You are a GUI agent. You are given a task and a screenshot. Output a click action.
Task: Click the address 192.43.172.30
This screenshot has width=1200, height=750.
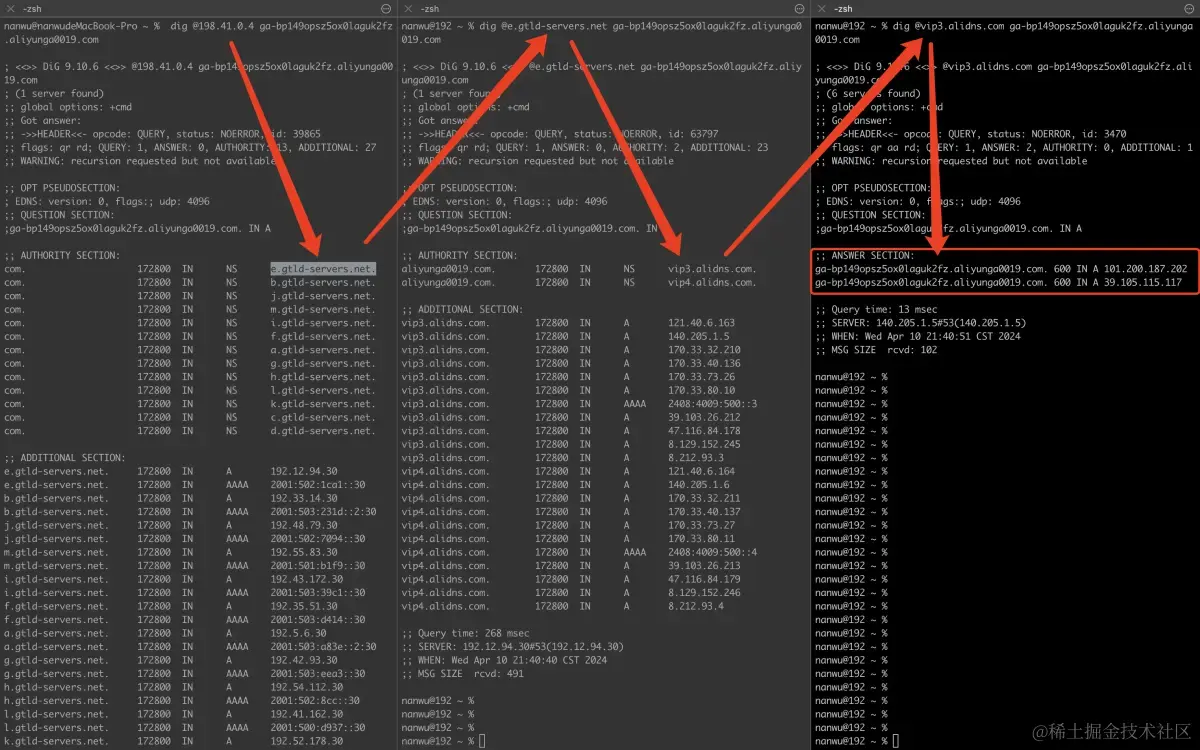[x=307, y=579]
